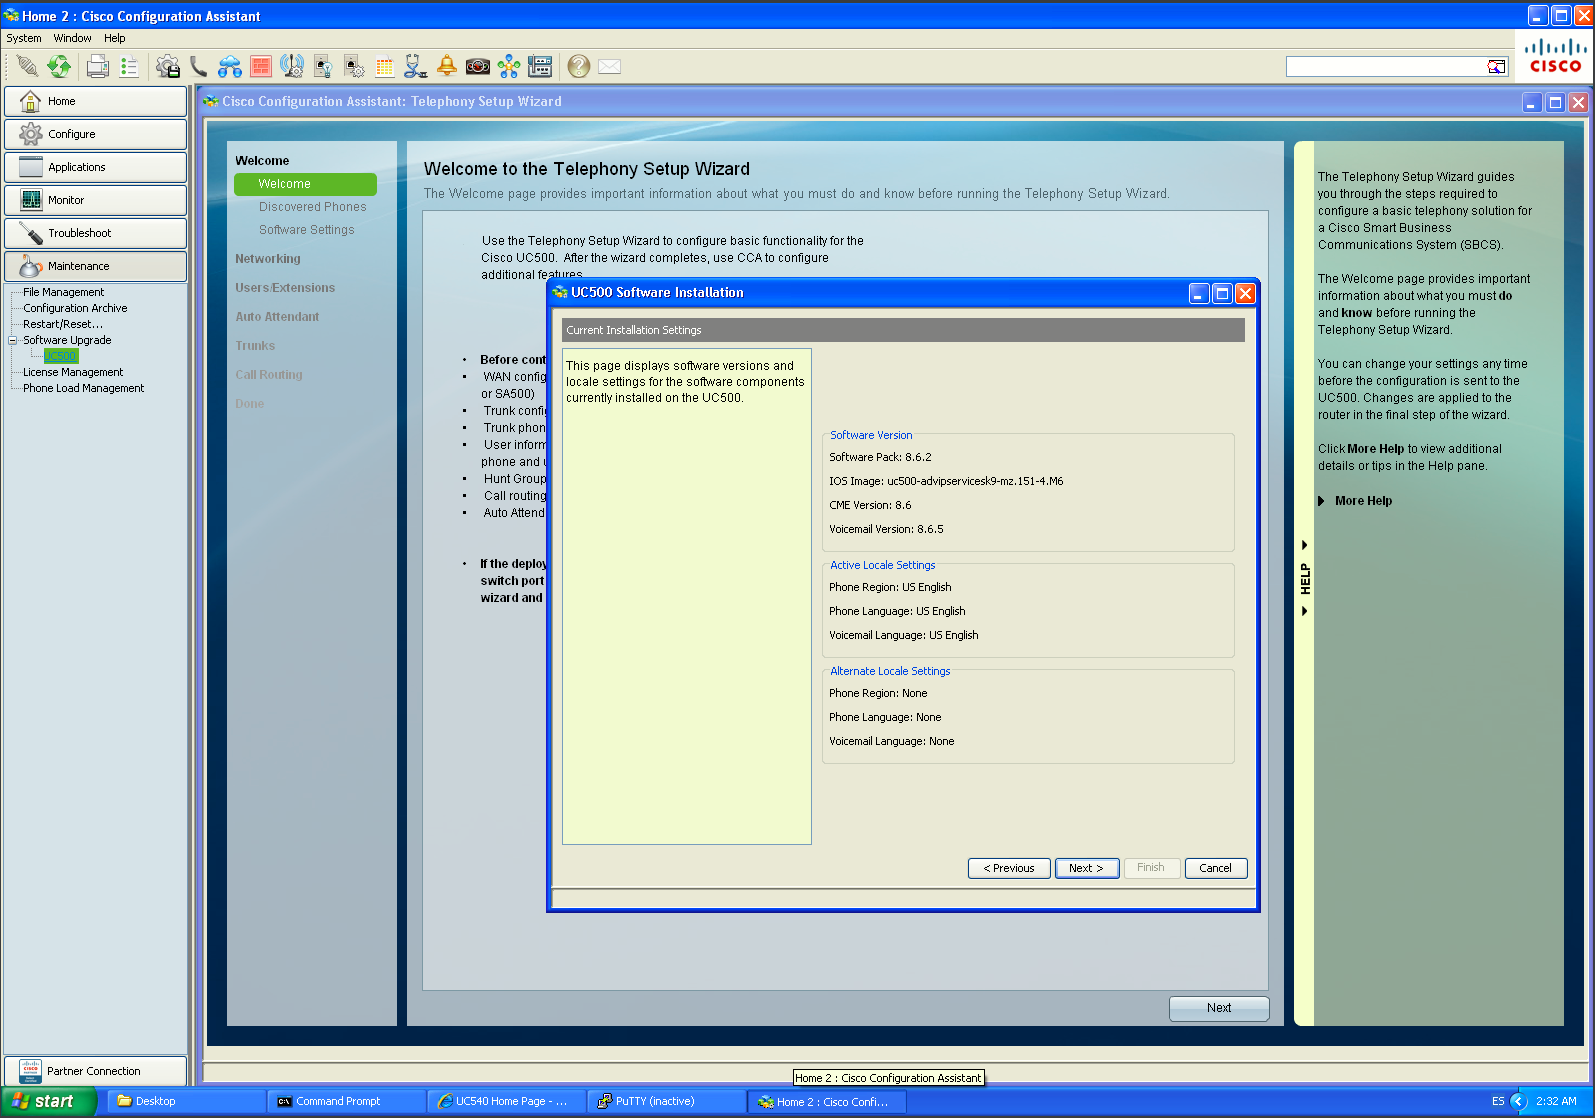Select Phone Load Management in the tree

(x=84, y=388)
